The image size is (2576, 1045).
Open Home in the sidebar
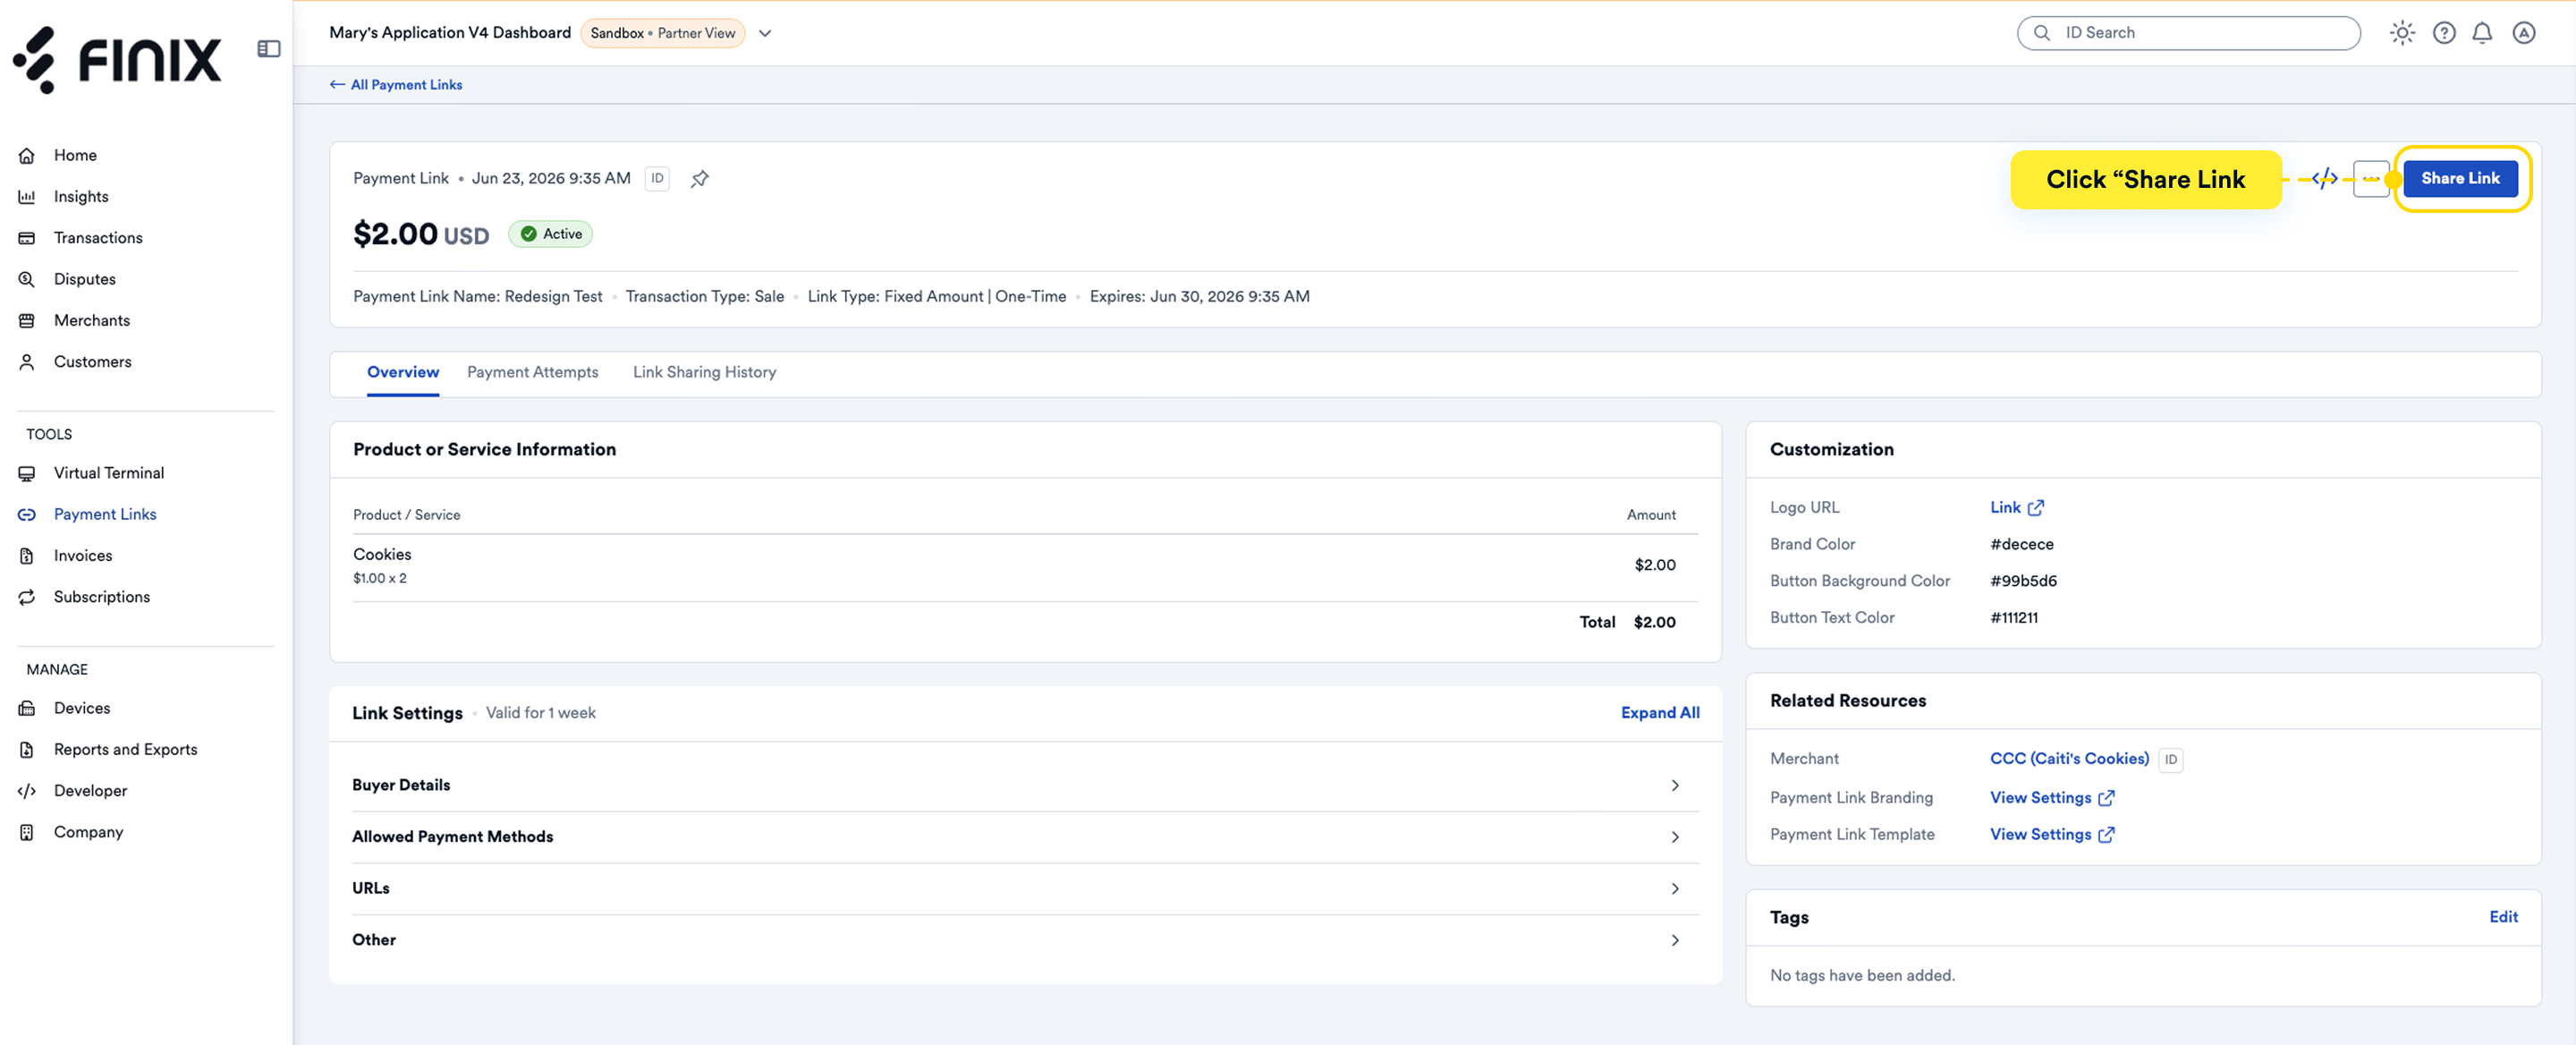pos(75,155)
